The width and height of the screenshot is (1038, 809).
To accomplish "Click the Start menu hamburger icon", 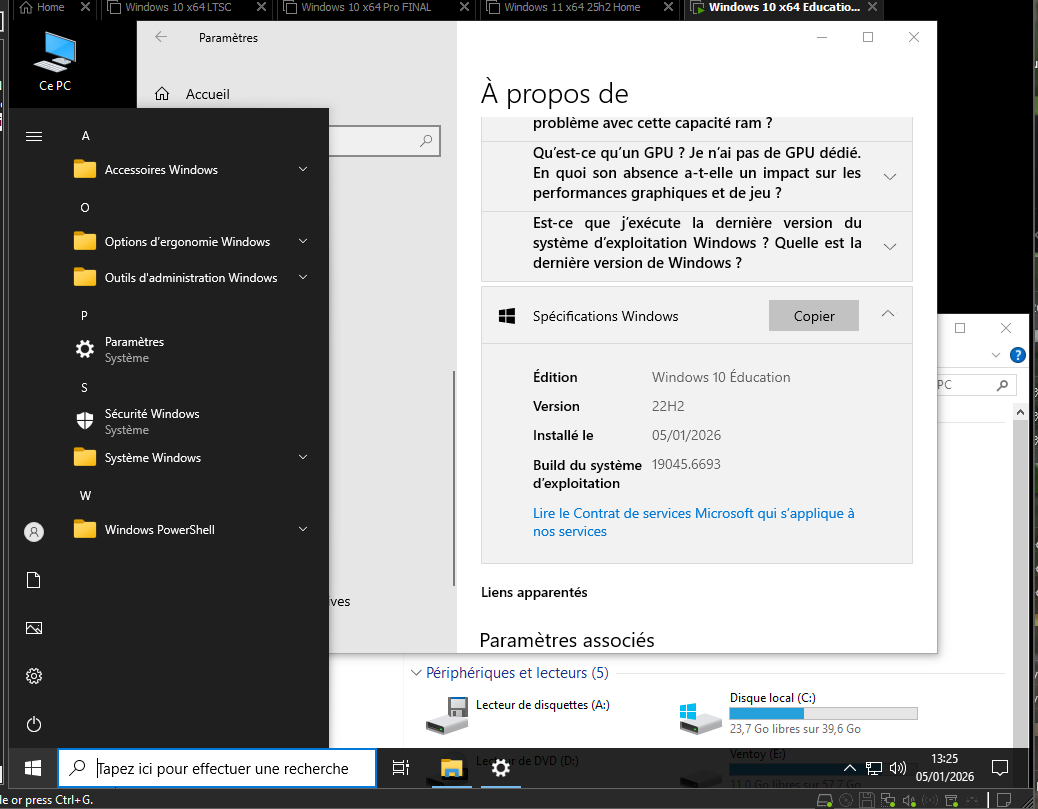I will tap(34, 136).
